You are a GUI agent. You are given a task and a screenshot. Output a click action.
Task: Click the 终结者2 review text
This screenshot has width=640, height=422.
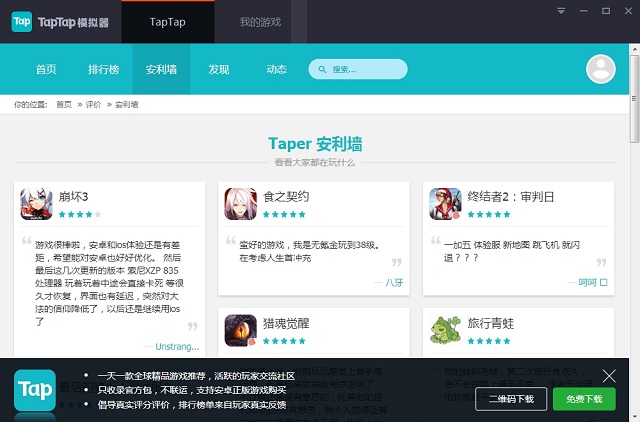point(512,251)
